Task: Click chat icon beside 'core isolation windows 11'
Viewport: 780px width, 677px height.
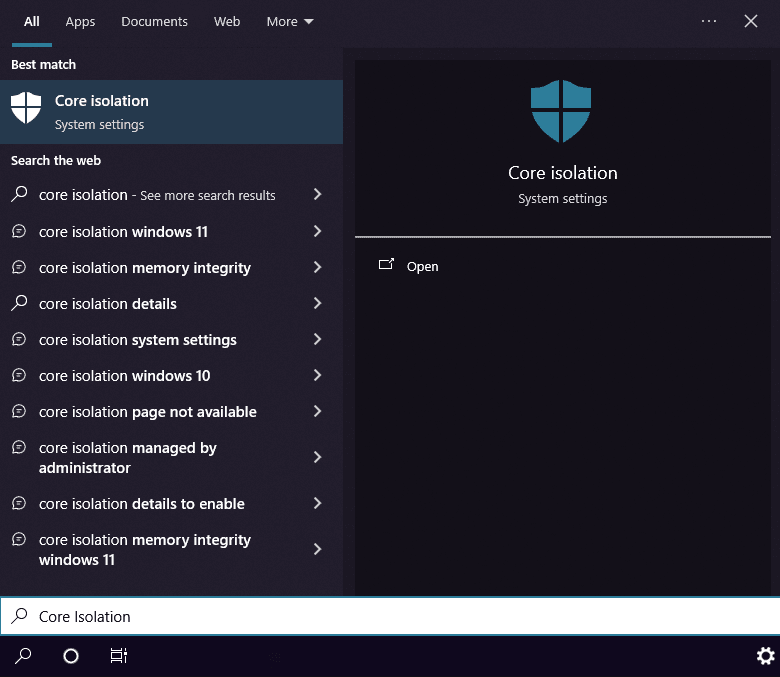Action: 19,231
